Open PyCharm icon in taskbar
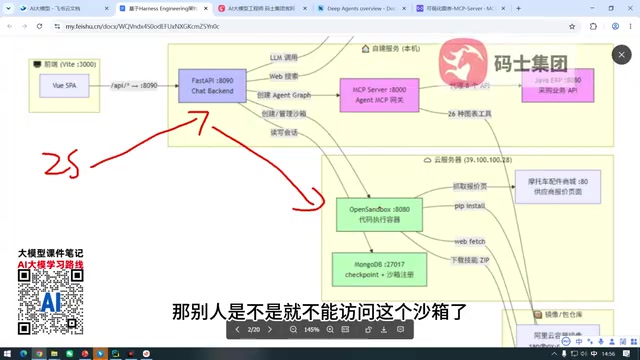Viewport: 640px width, 360px height. (116, 353)
